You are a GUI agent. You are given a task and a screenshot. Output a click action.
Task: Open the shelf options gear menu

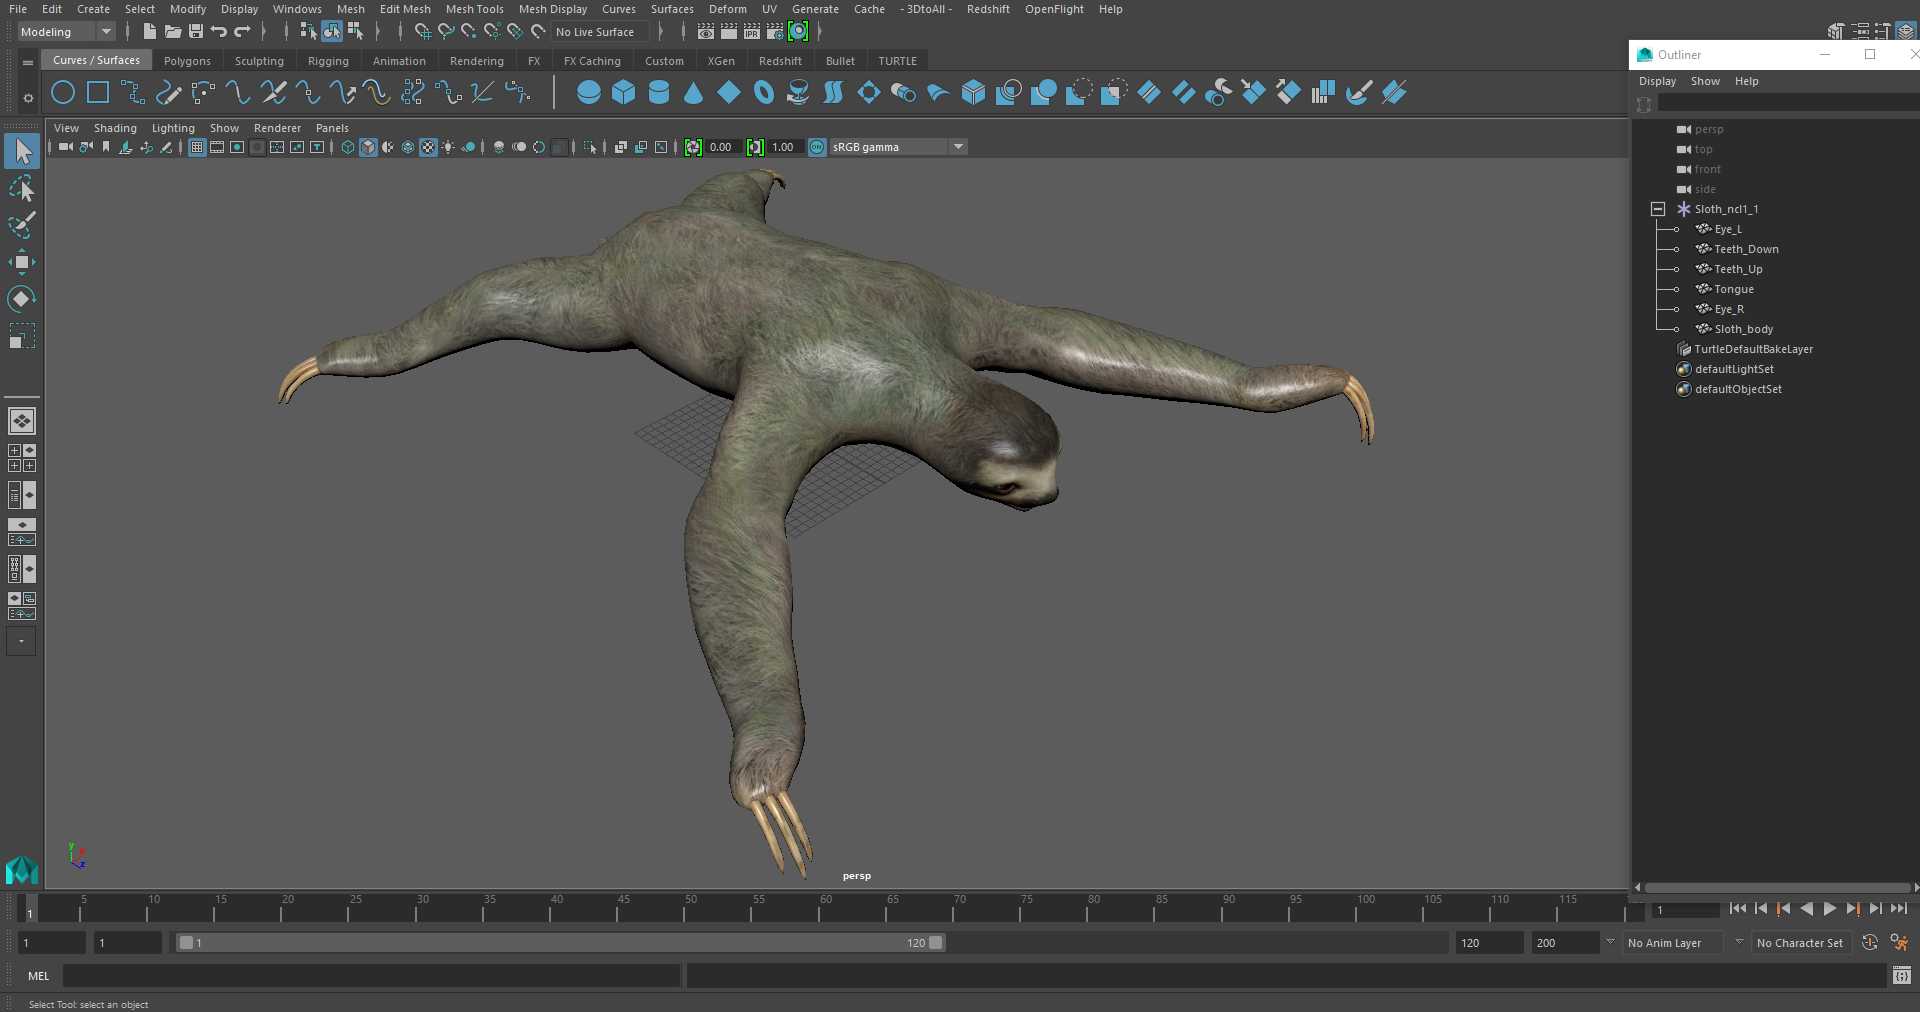click(28, 98)
